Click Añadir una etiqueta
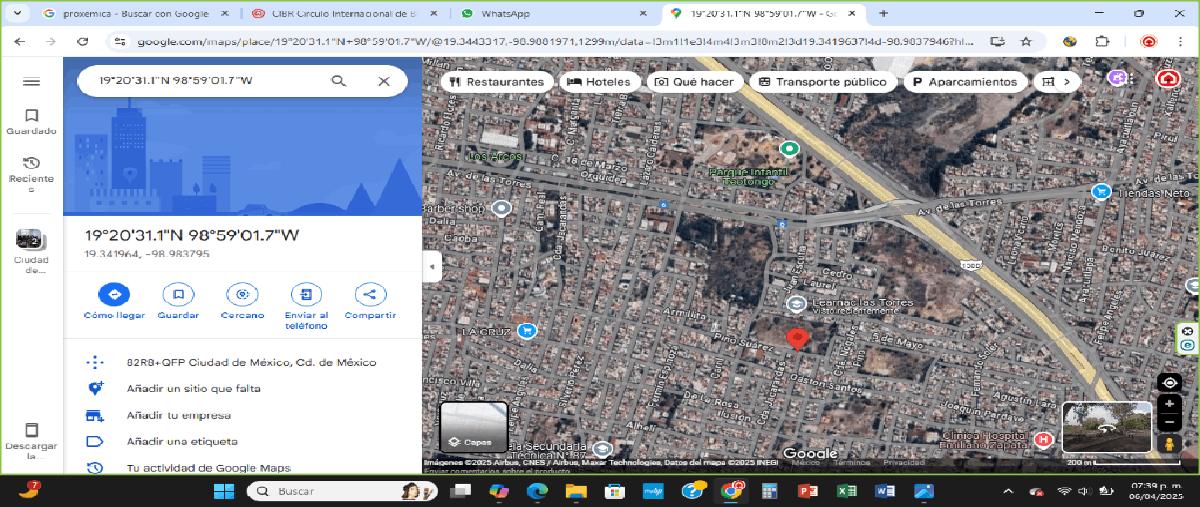The image size is (1200, 507). click(x=243, y=441)
